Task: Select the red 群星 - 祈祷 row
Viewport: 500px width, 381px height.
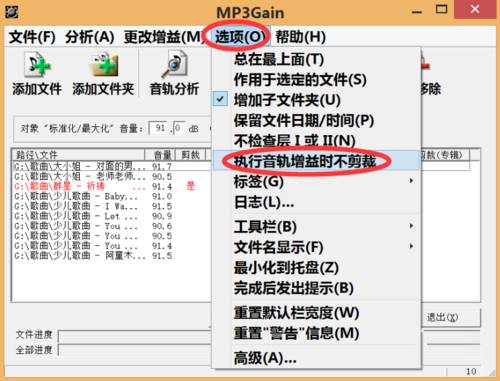Action: (112, 186)
